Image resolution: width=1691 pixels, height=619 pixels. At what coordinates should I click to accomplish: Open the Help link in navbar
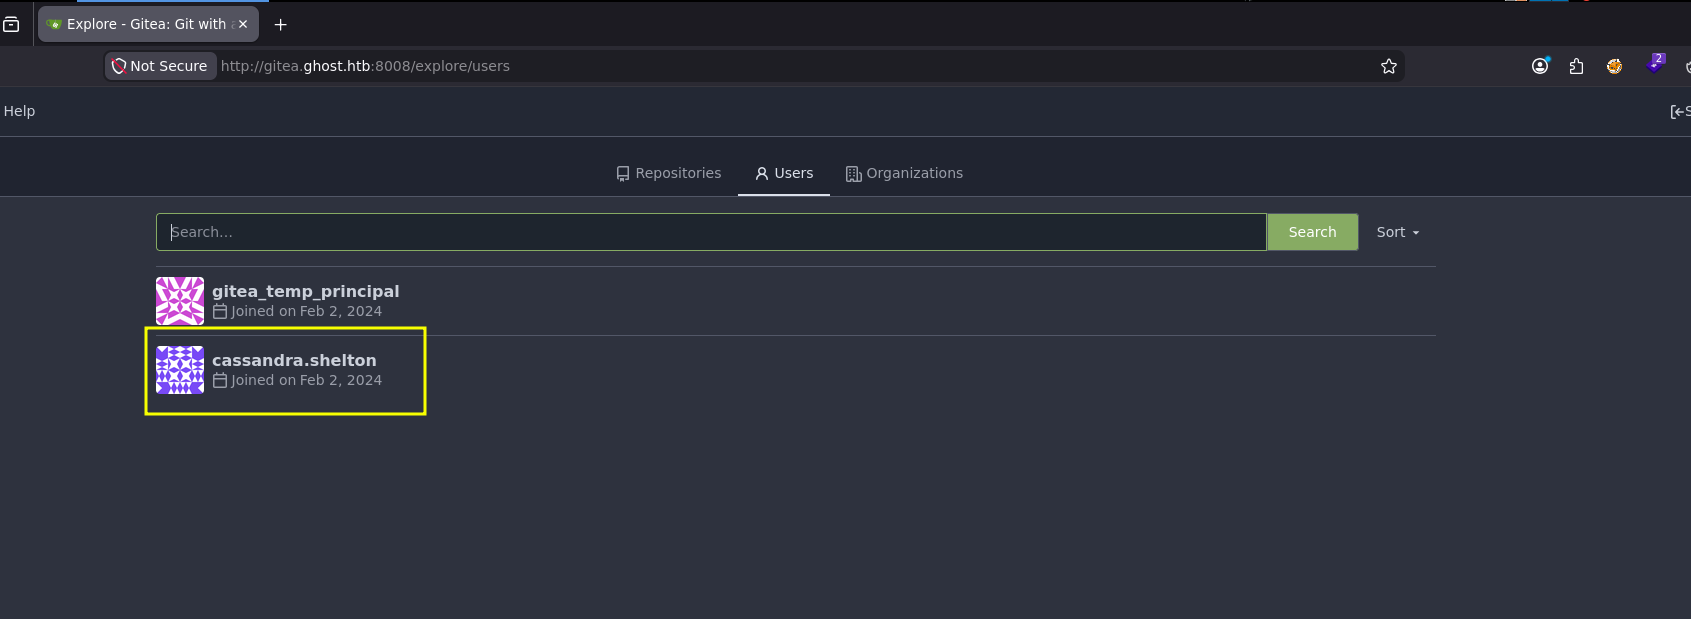(19, 111)
